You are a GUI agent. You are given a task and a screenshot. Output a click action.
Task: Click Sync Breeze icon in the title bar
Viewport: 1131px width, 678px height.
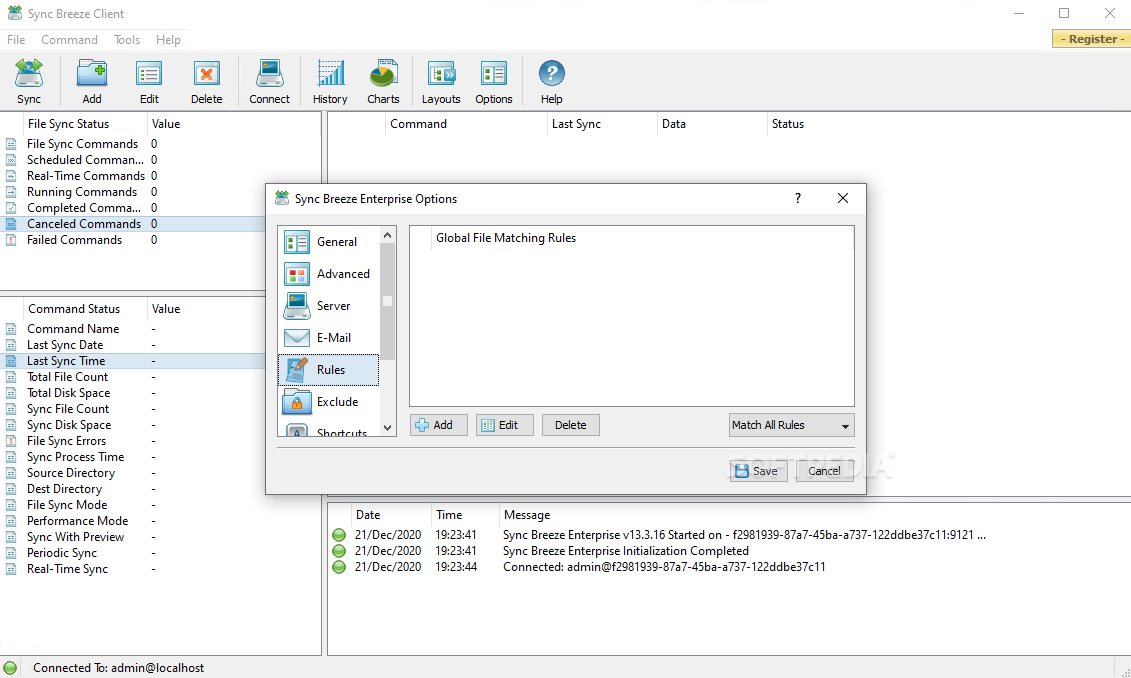click(14, 13)
